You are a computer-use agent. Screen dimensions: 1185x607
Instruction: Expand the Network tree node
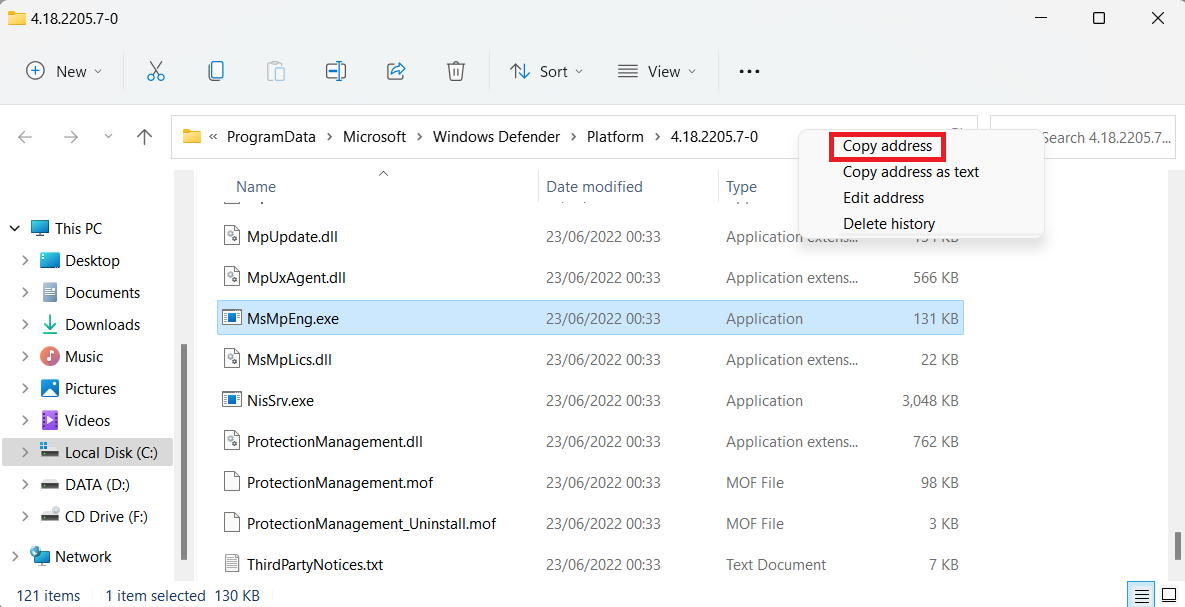pos(15,557)
